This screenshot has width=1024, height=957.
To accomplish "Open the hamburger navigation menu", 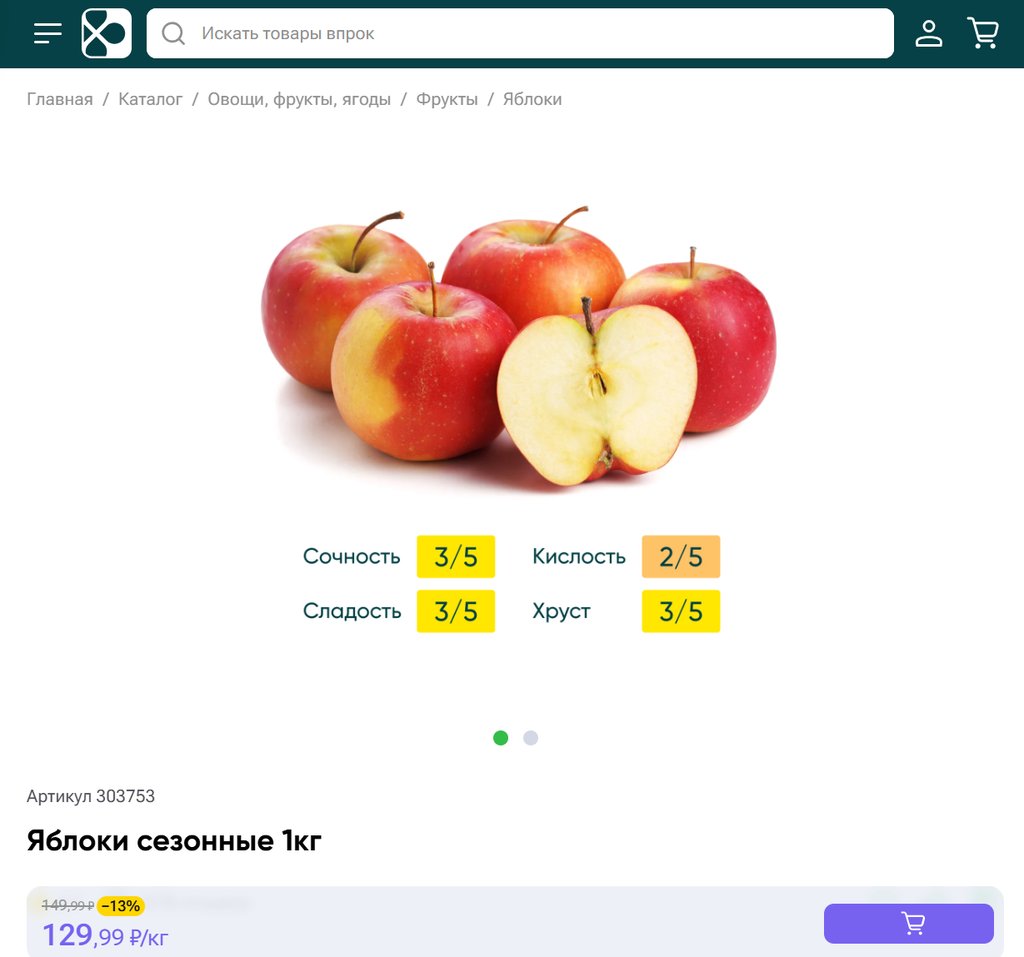I will [x=47, y=33].
